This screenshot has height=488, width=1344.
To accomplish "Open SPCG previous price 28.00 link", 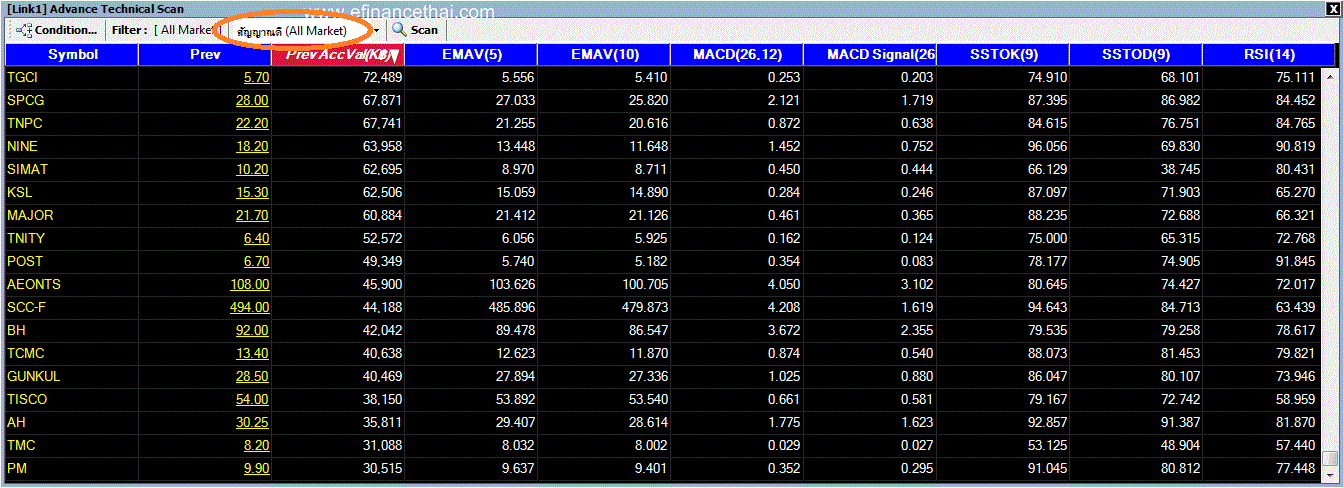I will tap(252, 100).
